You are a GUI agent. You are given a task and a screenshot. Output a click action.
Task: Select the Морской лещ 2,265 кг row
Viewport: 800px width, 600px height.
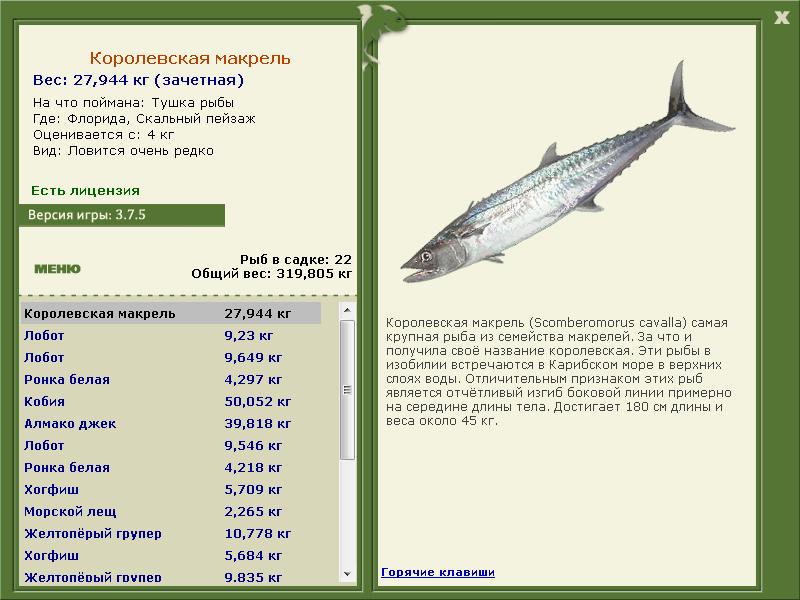[x=171, y=511]
